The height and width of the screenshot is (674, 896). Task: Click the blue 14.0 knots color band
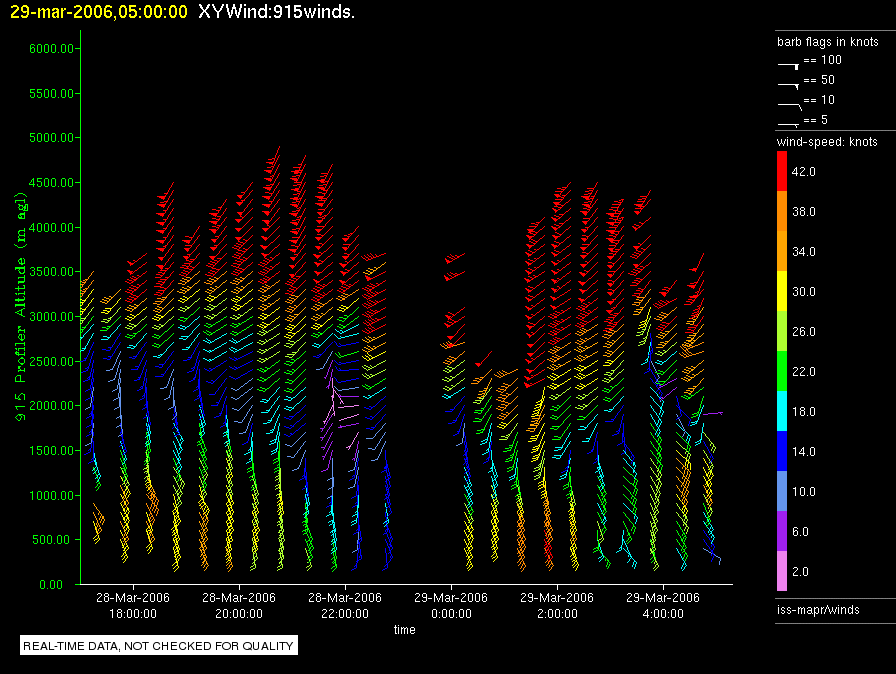pos(782,451)
